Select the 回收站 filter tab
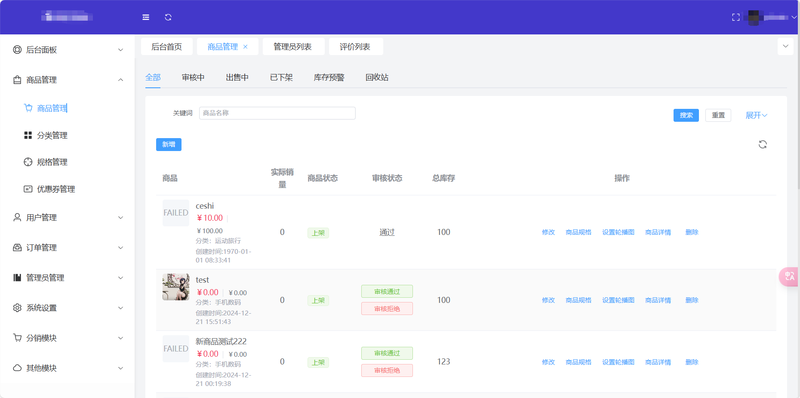 [x=377, y=78]
